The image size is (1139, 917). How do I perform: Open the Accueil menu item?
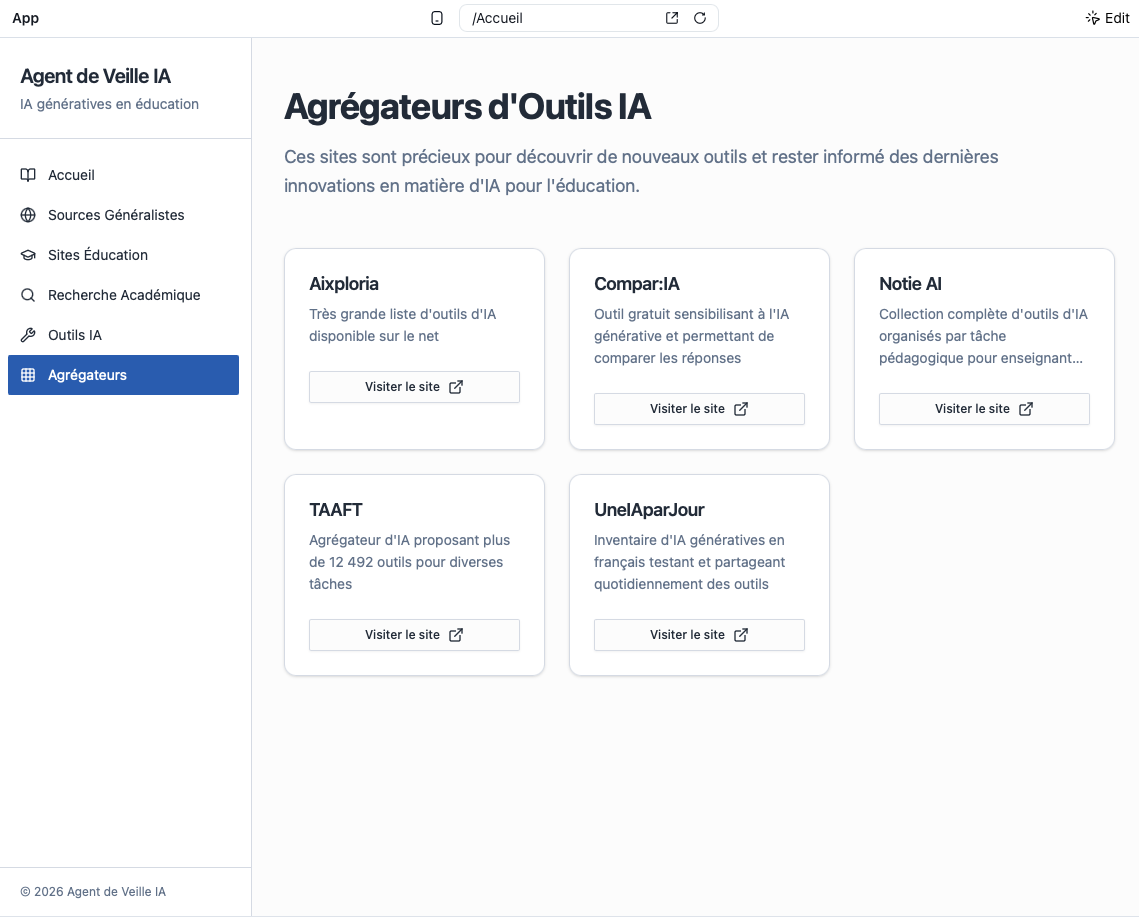tap(71, 175)
